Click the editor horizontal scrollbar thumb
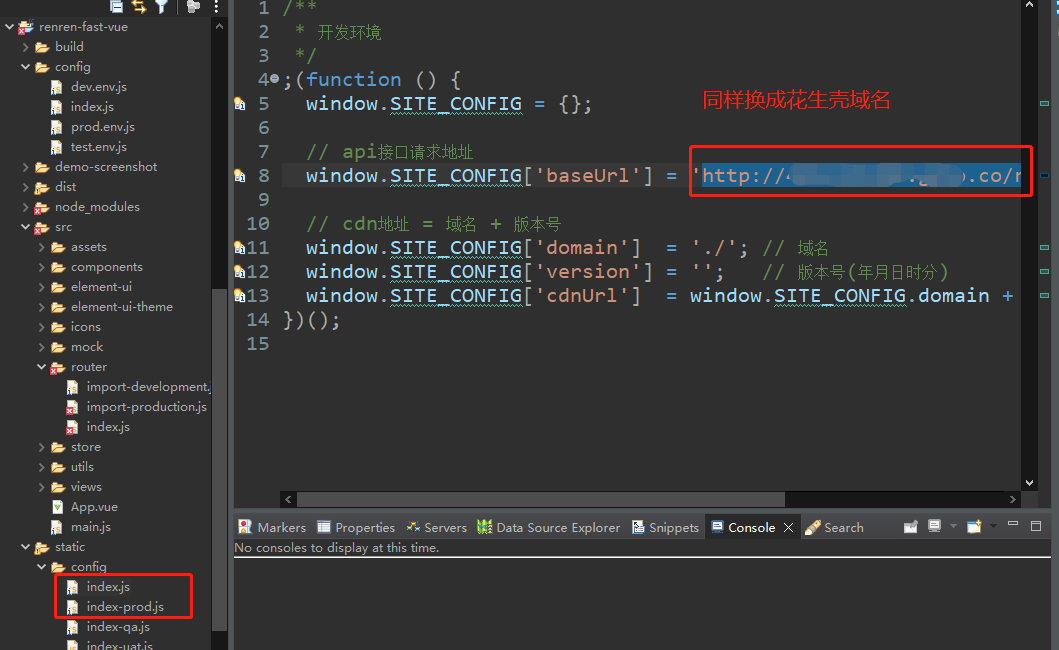Viewport: 1059px width, 650px height. click(540, 499)
